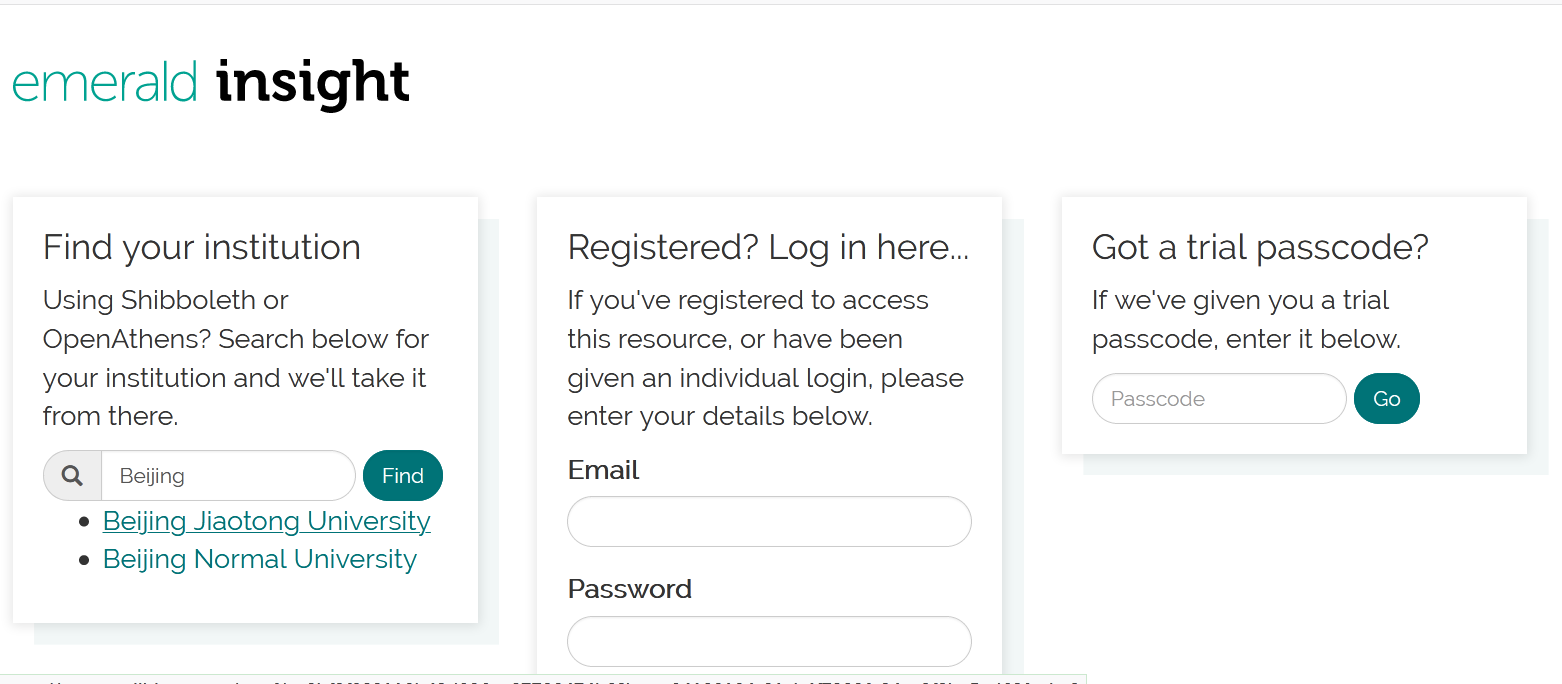Click the URL status bar at bottom
The width and height of the screenshot is (1562, 684).
click(540, 680)
